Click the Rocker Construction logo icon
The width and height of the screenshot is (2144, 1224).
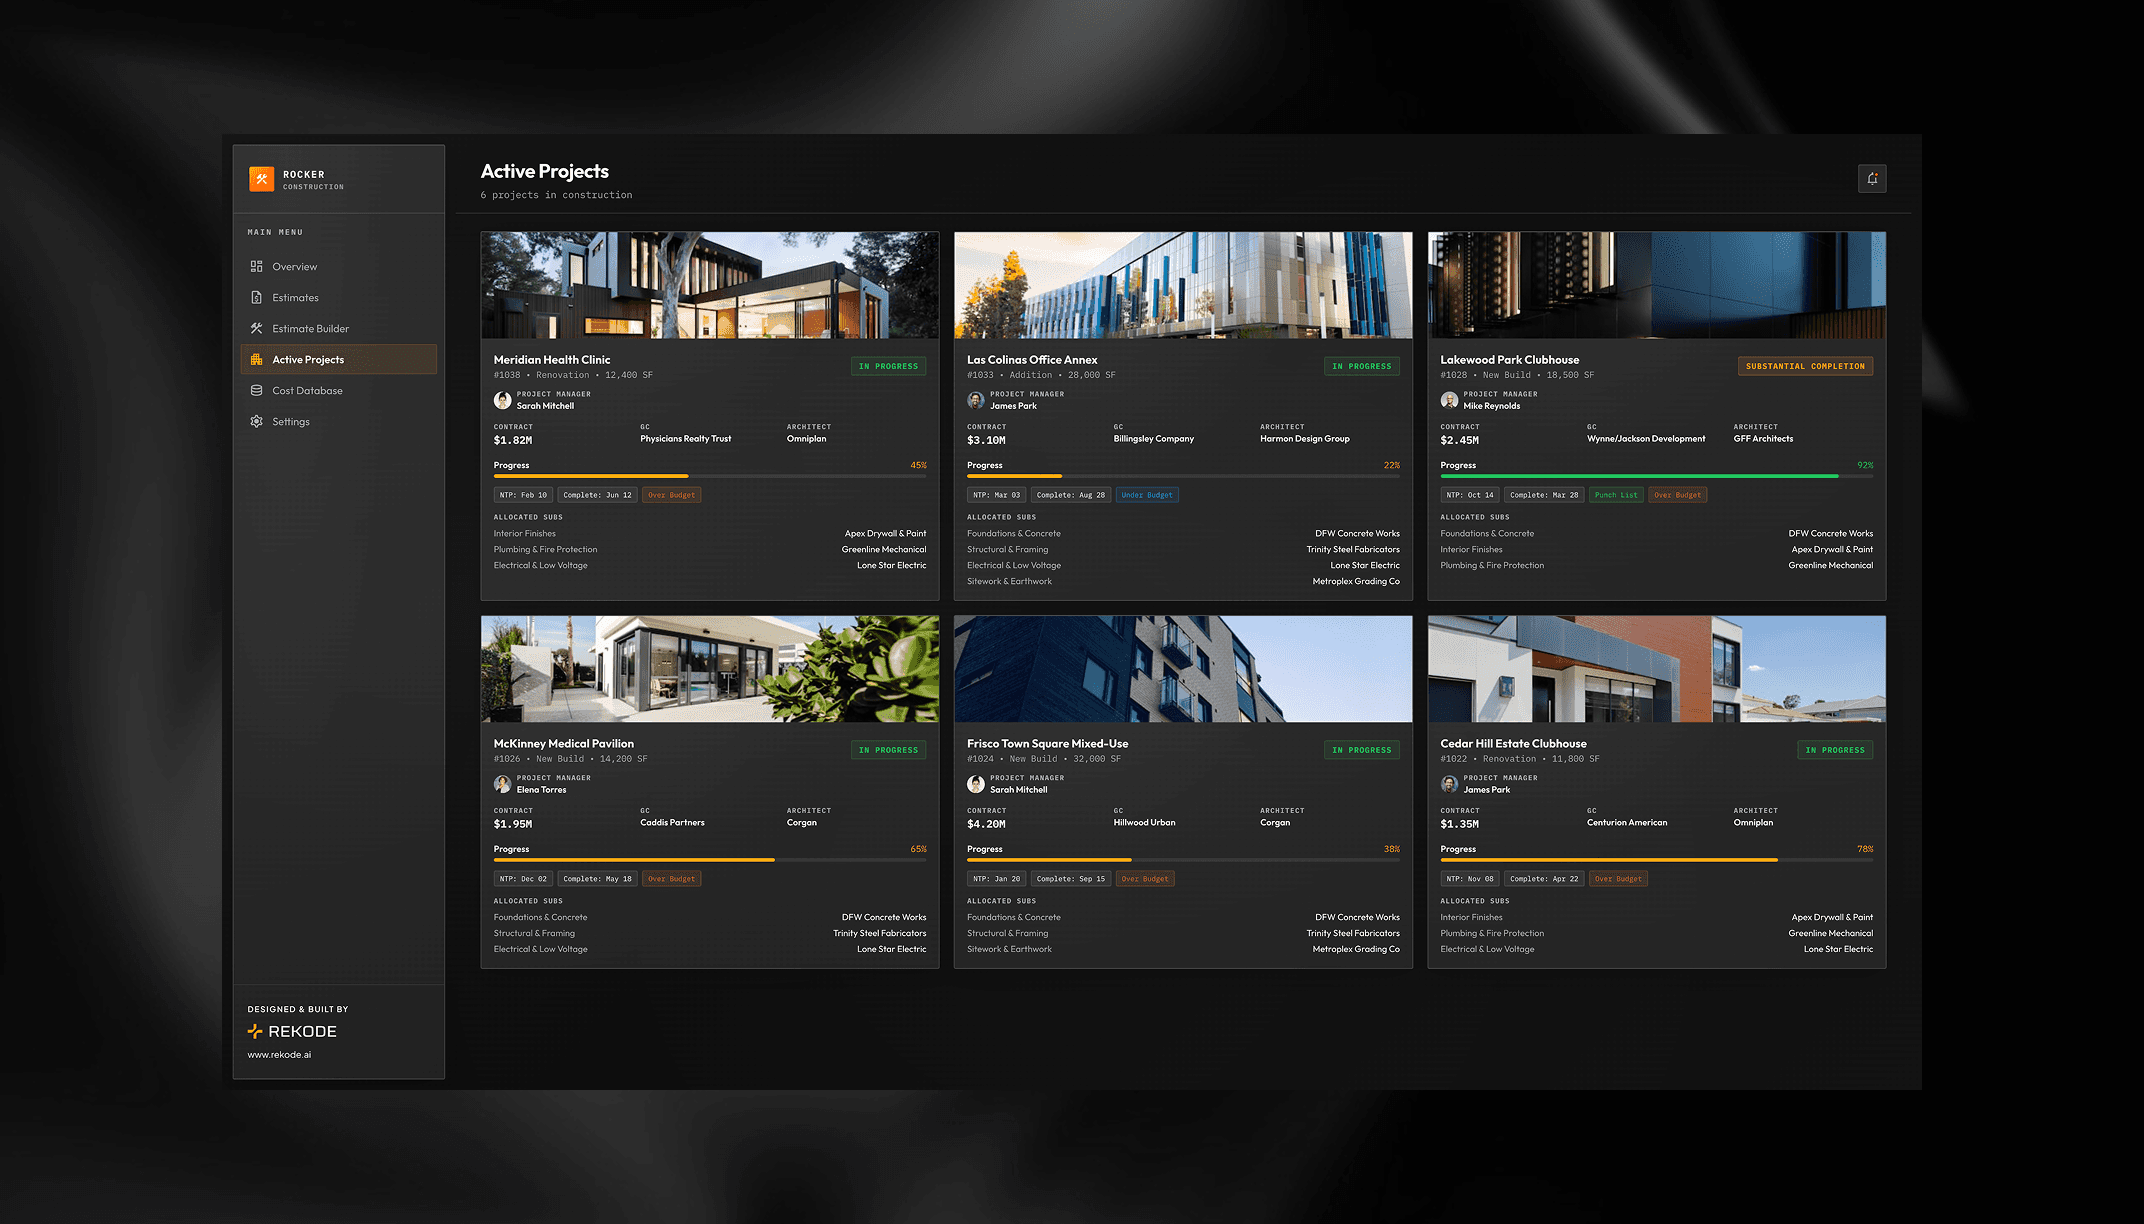coord(261,179)
